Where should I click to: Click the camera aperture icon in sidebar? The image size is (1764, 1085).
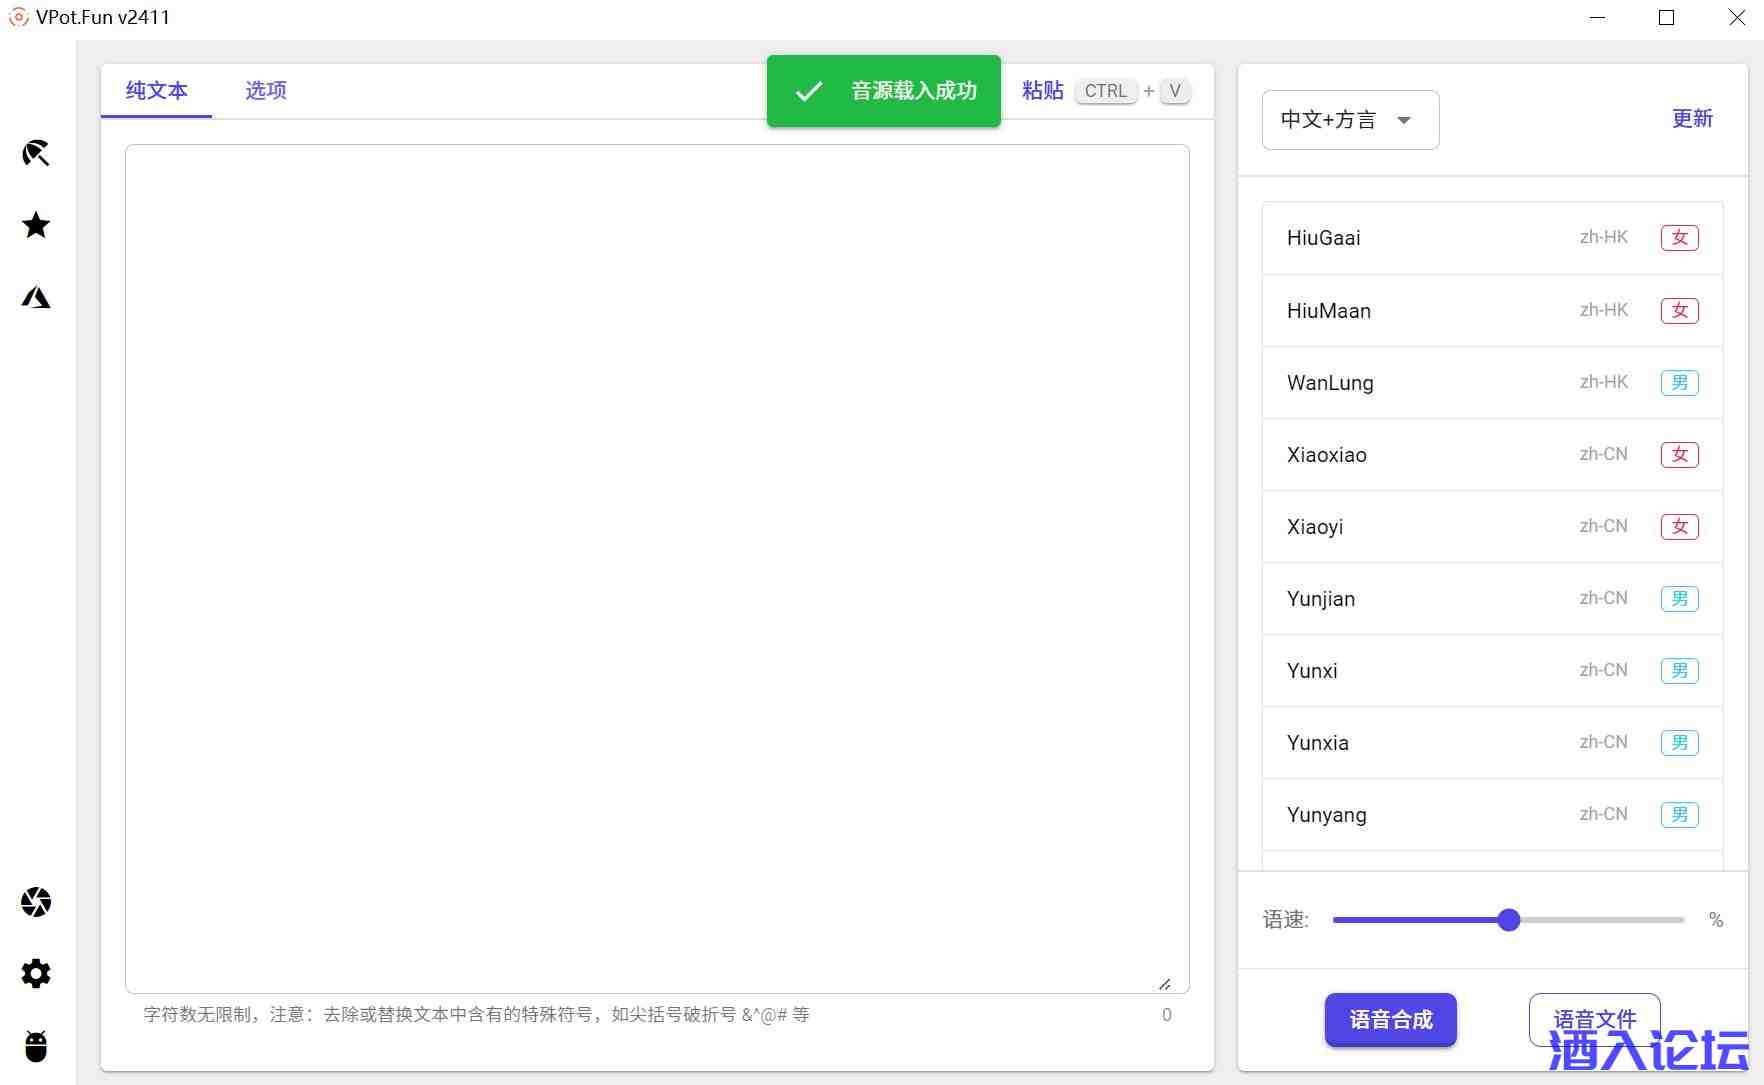(36, 902)
